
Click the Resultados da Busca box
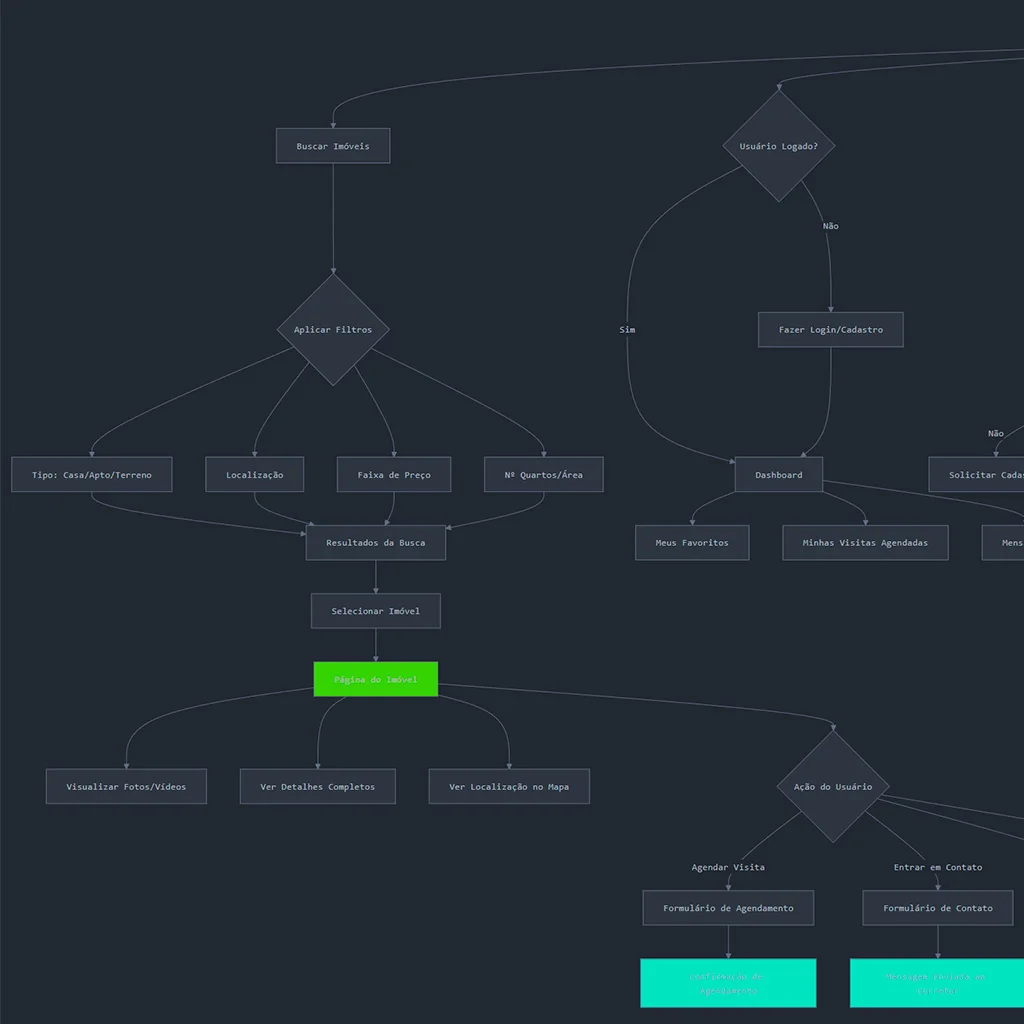376,543
